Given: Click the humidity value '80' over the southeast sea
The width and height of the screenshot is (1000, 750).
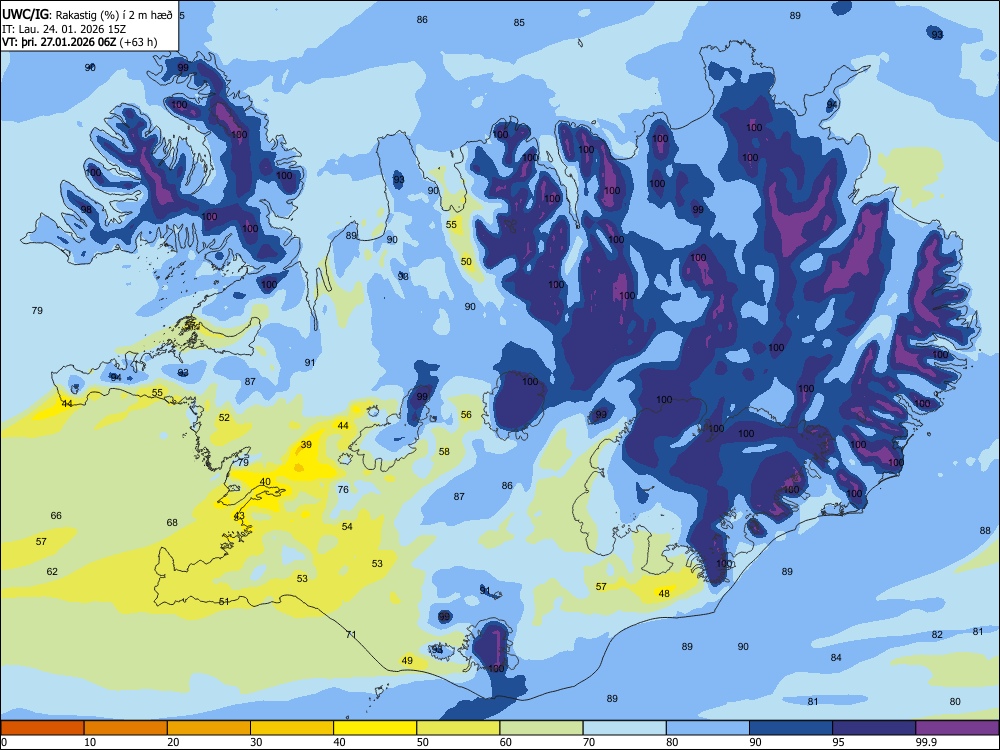Looking at the screenshot, I should tap(955, 702).
